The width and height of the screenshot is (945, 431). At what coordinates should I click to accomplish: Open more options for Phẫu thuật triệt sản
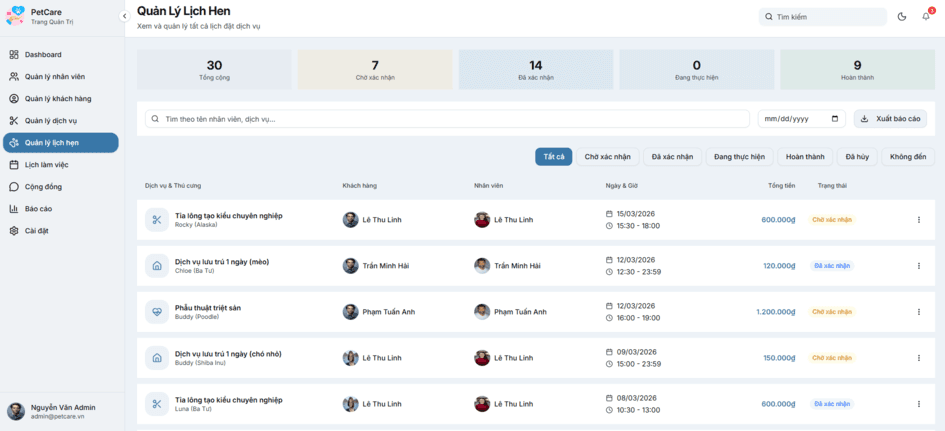[x=918, y=312]
